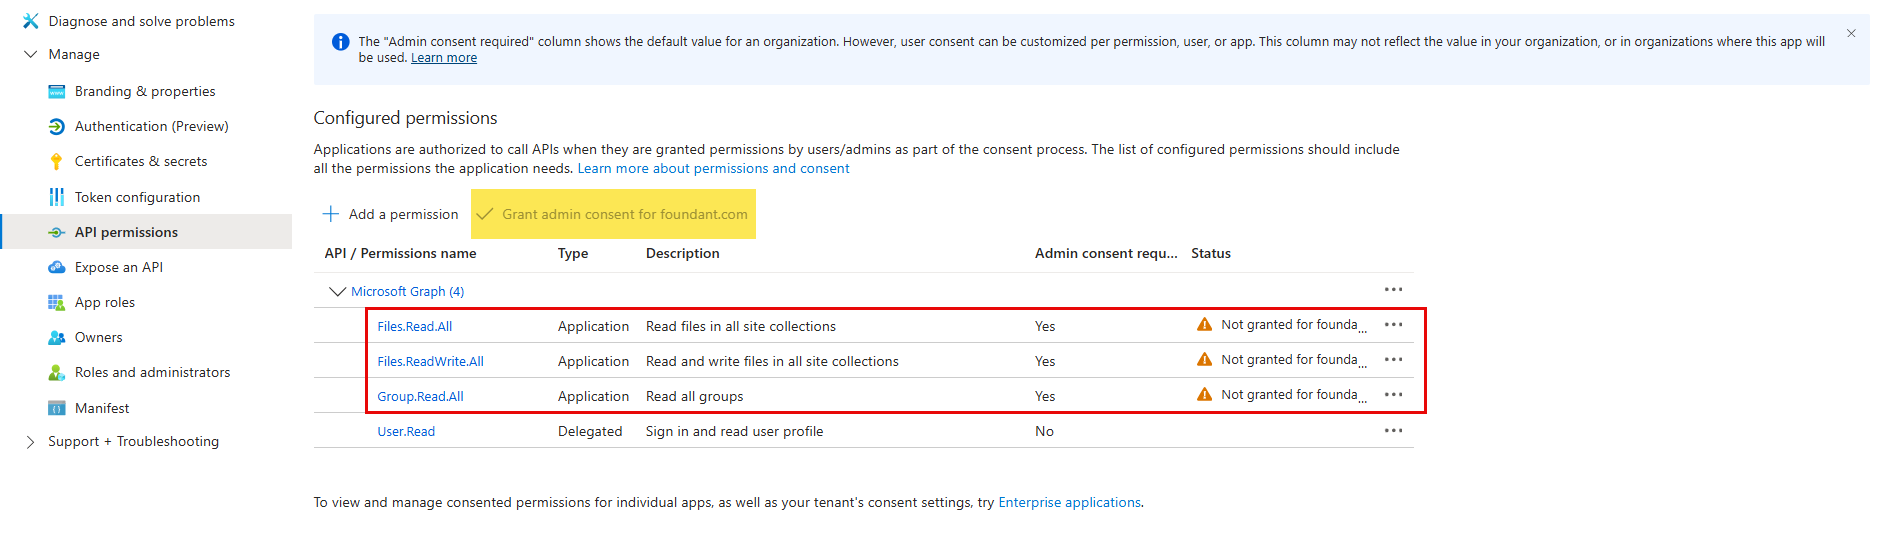Click the Configured permissions heading
1890x535 pixels.
point(405,118)
